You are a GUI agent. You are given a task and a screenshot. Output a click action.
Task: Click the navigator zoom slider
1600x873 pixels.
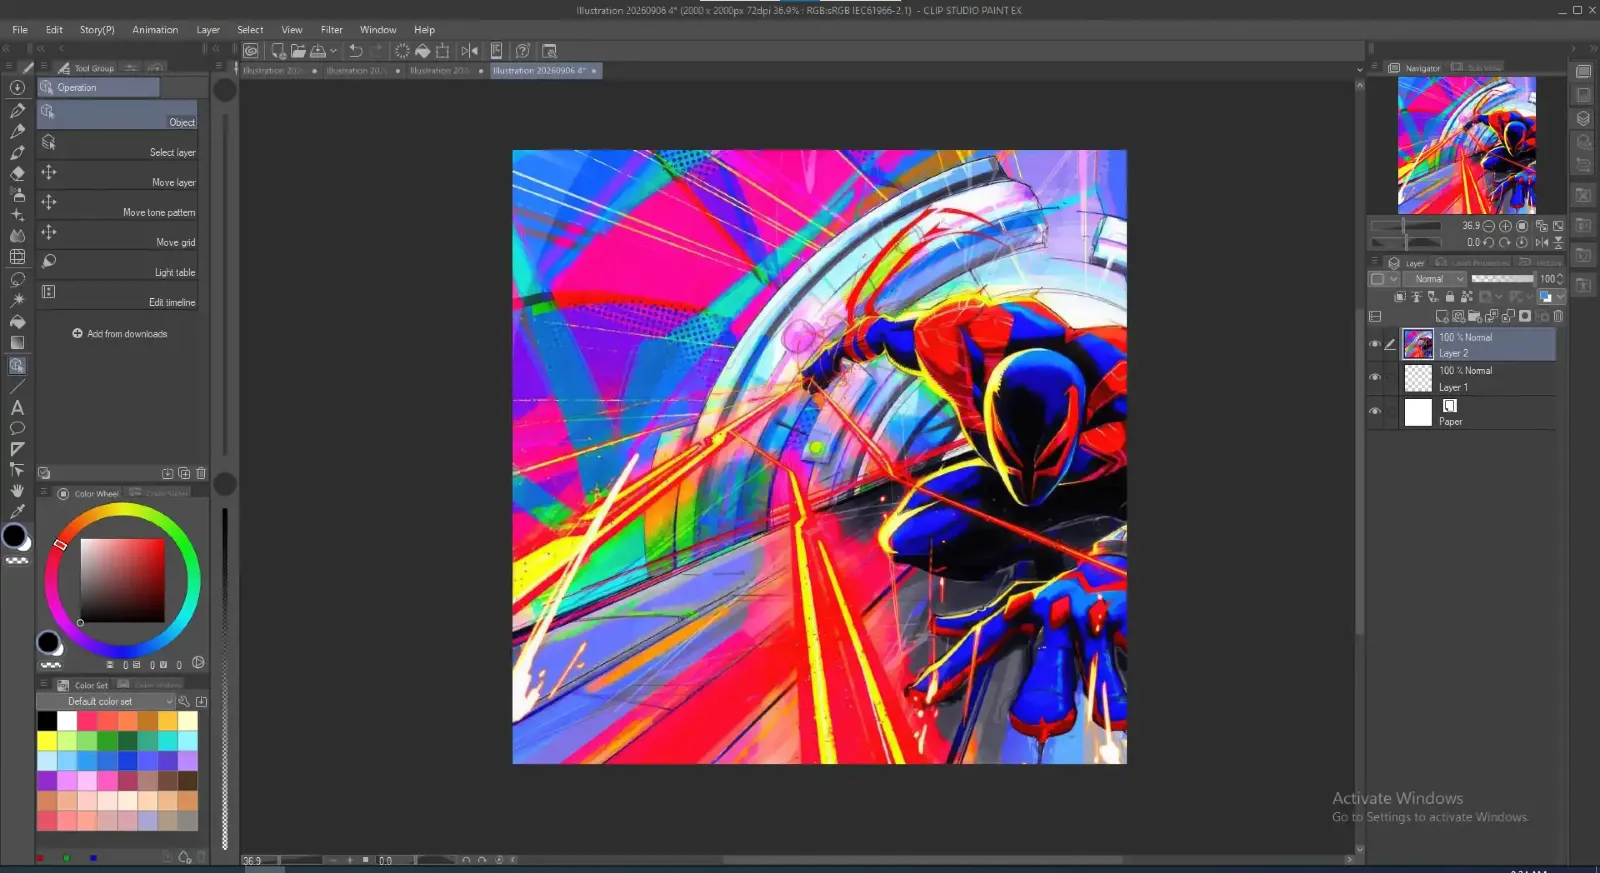tap(1405, 226)
